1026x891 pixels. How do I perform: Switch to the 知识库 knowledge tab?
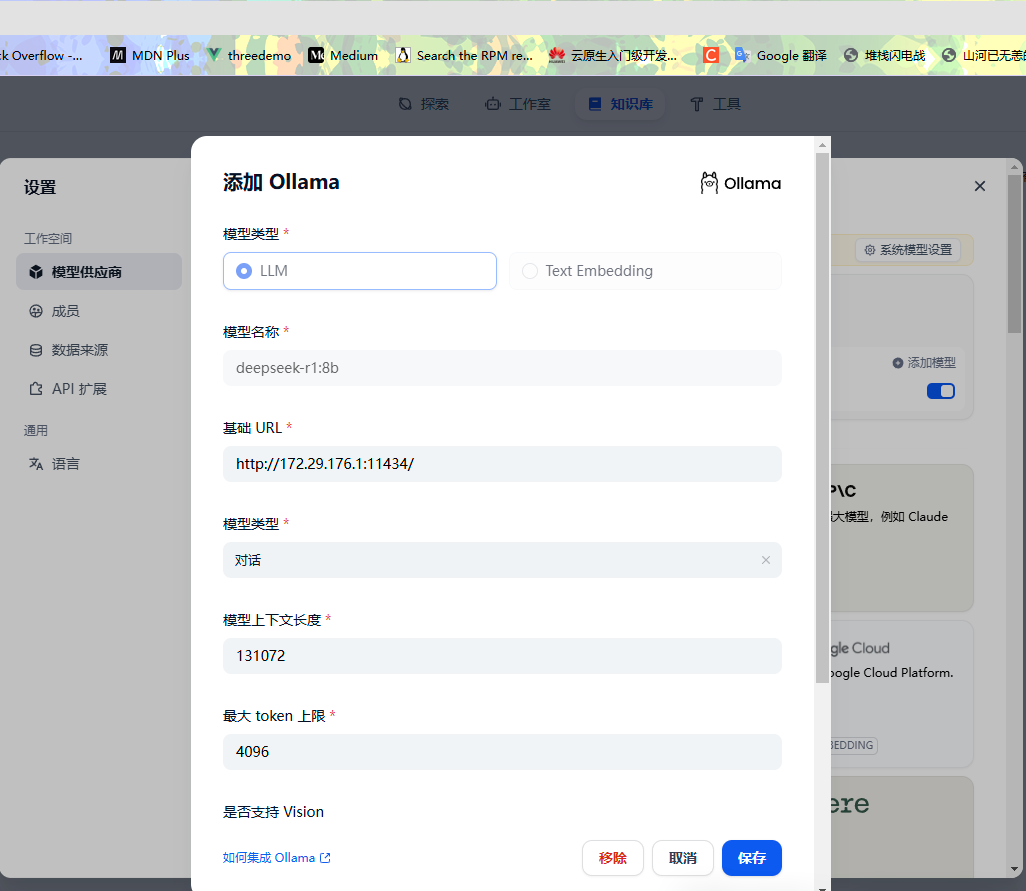click(x=620, y=104)
